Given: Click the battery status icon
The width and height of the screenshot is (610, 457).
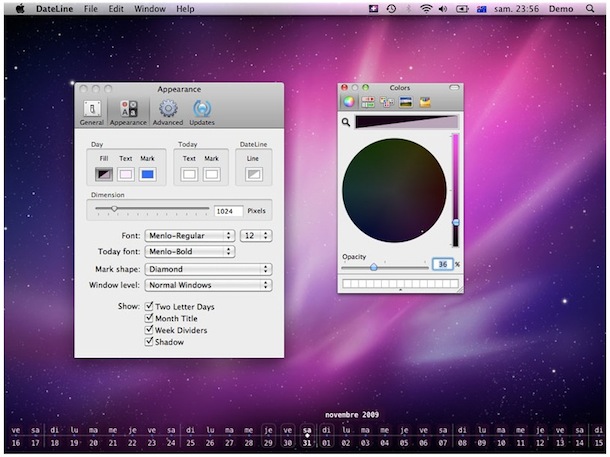Looking at the screenshot, I should click(x=462, y=9).
